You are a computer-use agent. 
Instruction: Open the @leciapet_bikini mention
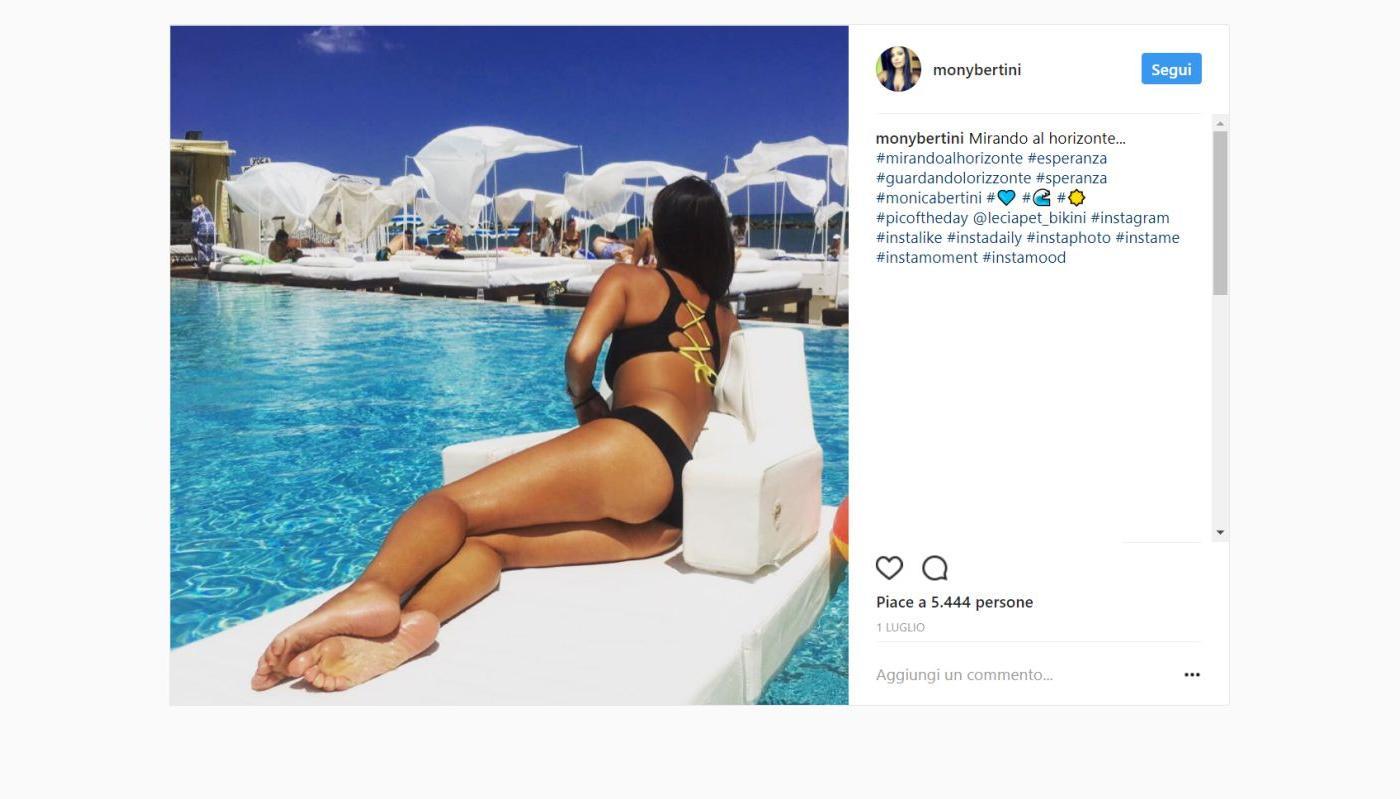pyautogui.click(x=1029, y=218)
